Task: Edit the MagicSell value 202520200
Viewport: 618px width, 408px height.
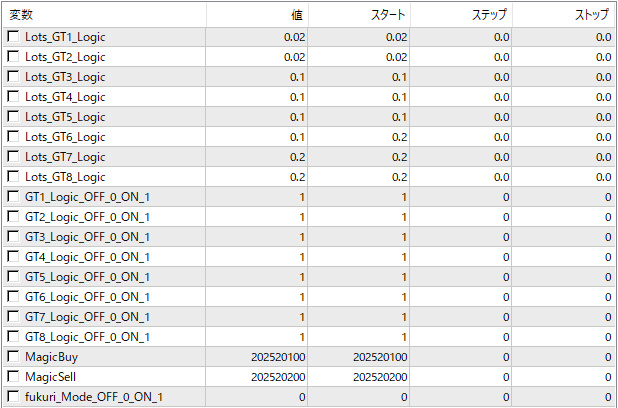Action: [x=257, y=377]
